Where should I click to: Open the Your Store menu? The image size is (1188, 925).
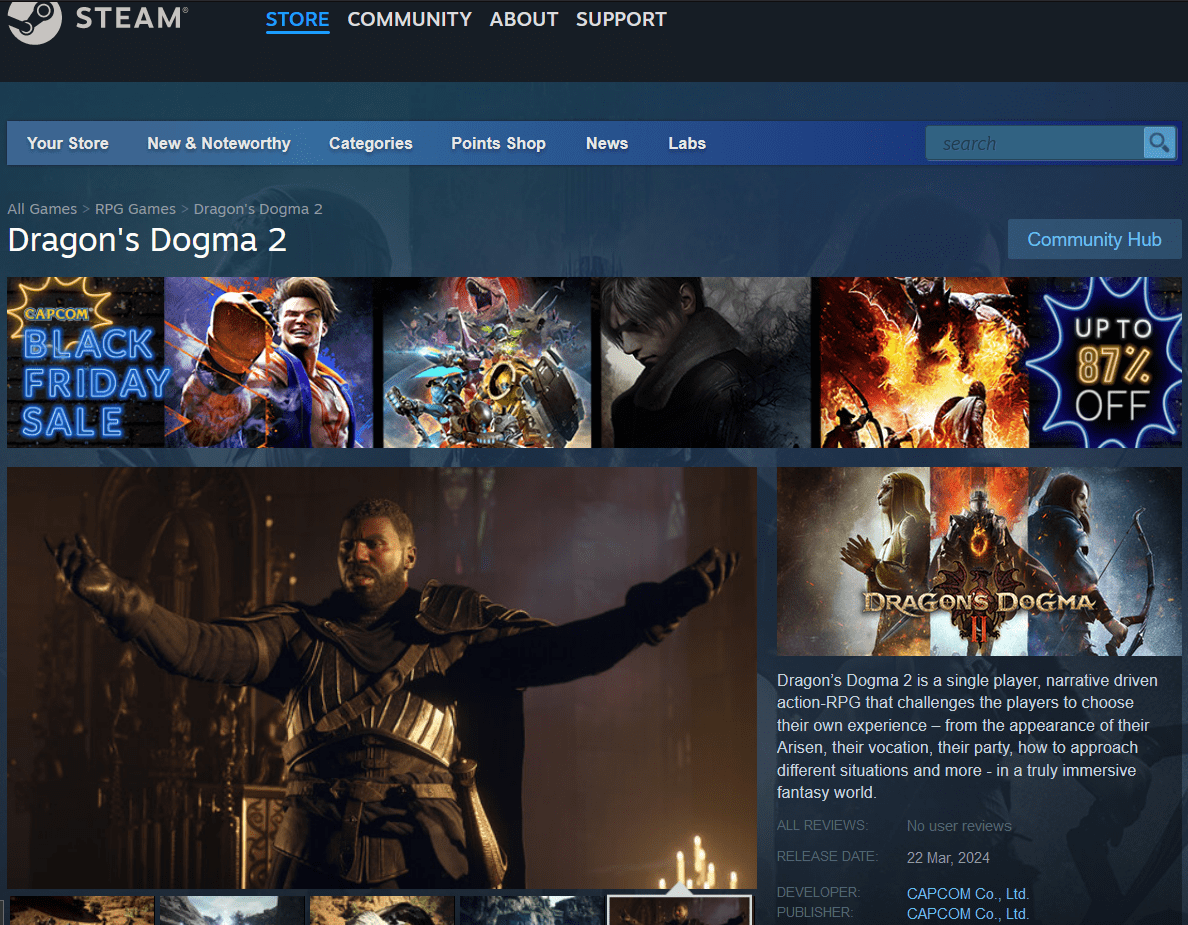click(67, 143)
